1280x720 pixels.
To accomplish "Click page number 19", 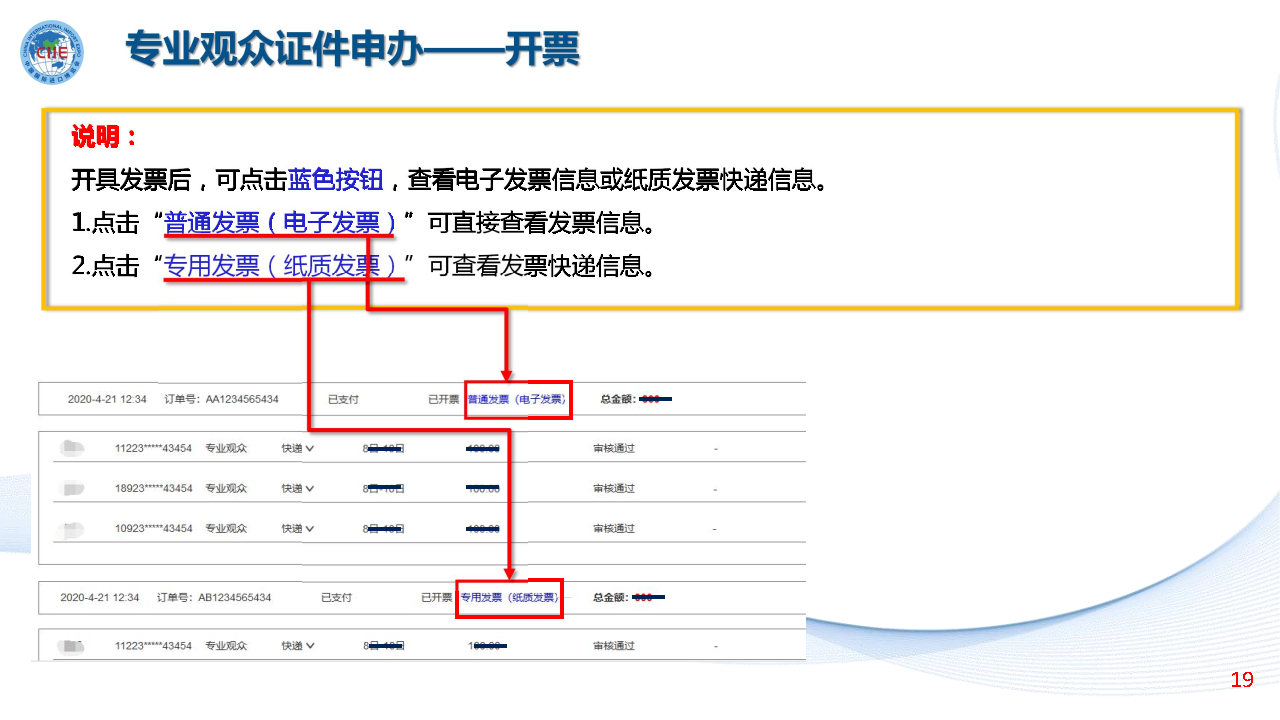I will 1242,680.
